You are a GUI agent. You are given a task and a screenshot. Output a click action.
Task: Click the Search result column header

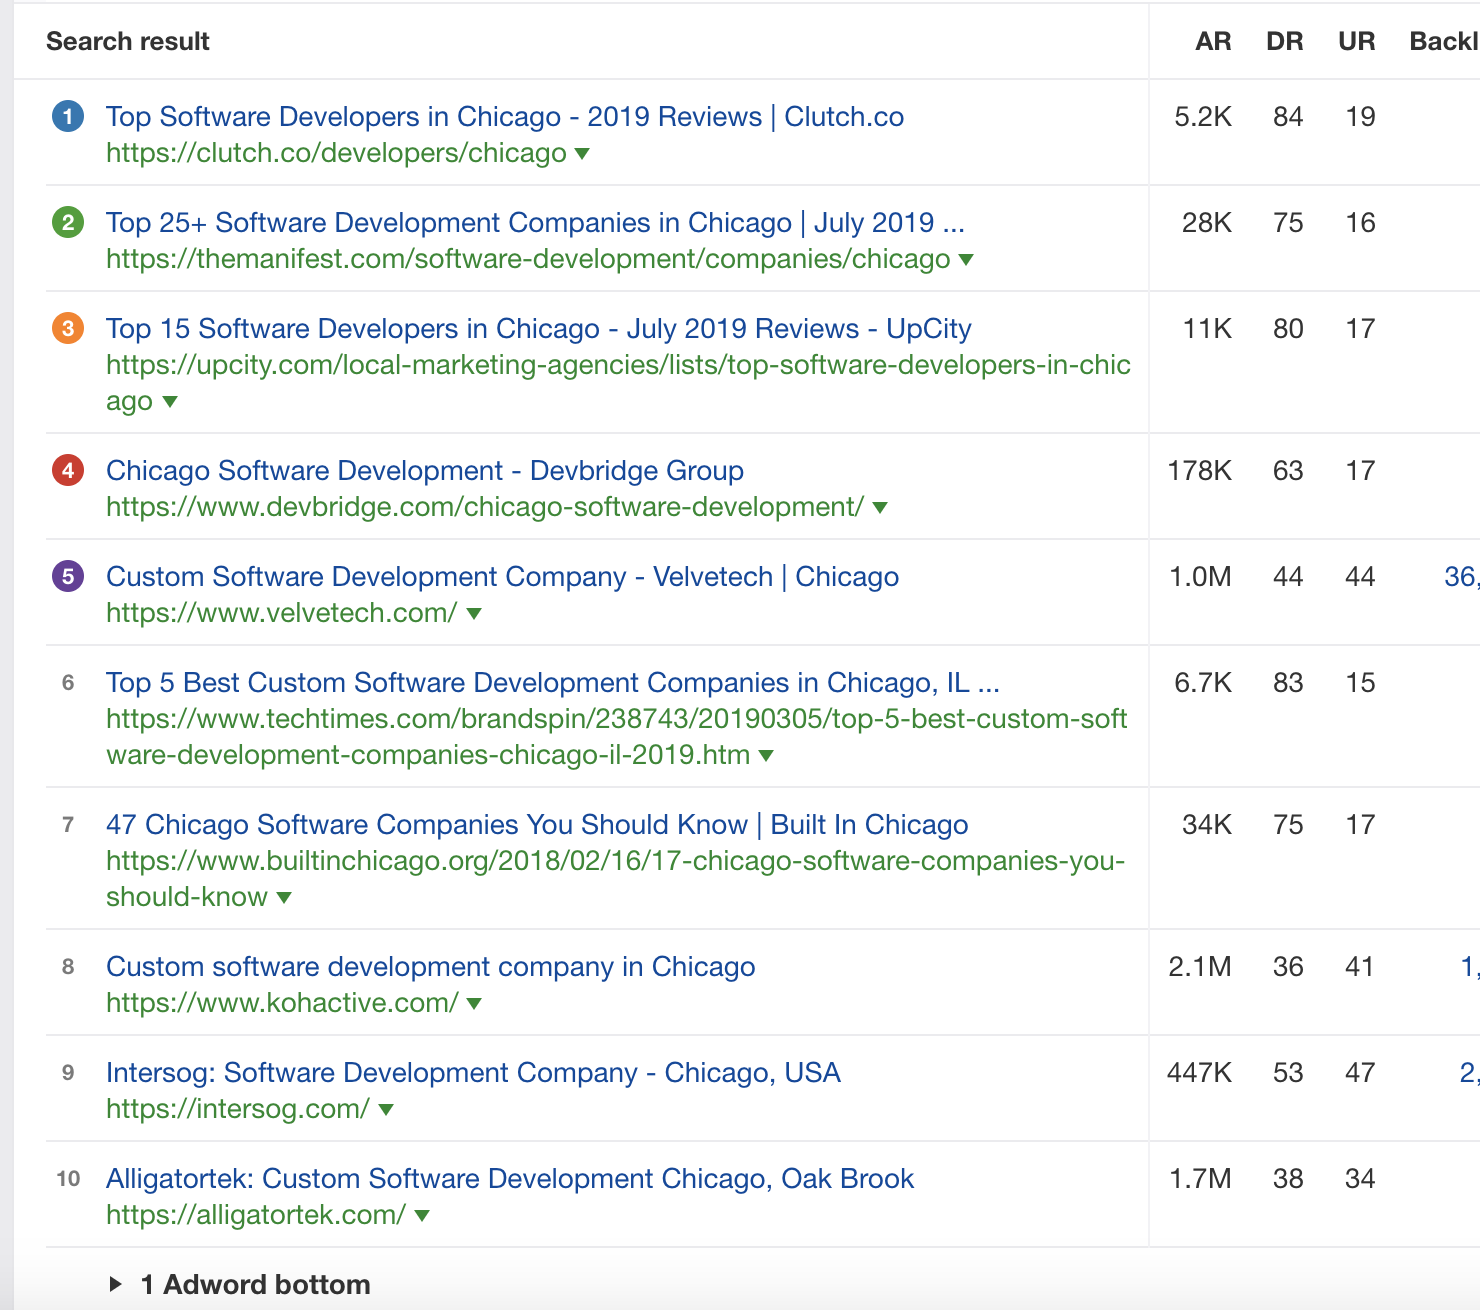[x=128, y=41]
